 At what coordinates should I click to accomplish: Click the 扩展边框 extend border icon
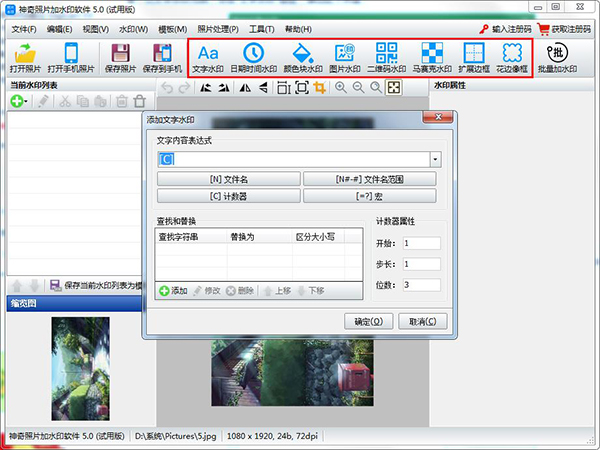point(474,58)
